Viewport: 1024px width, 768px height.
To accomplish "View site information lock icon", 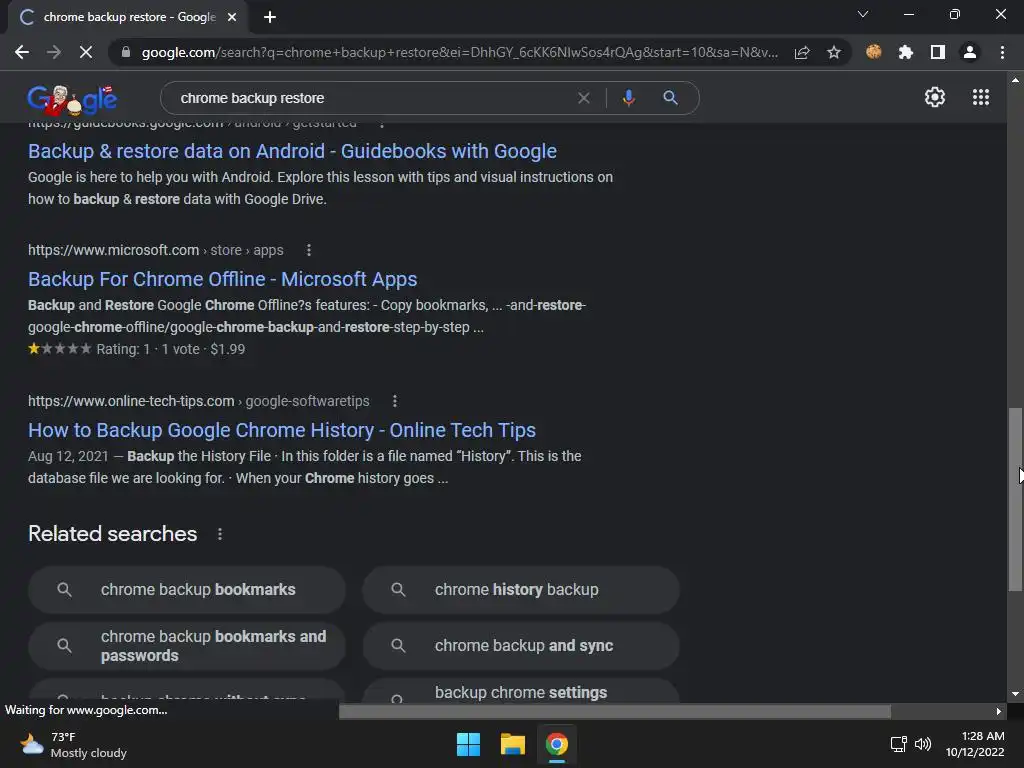I will click(126, 52).
